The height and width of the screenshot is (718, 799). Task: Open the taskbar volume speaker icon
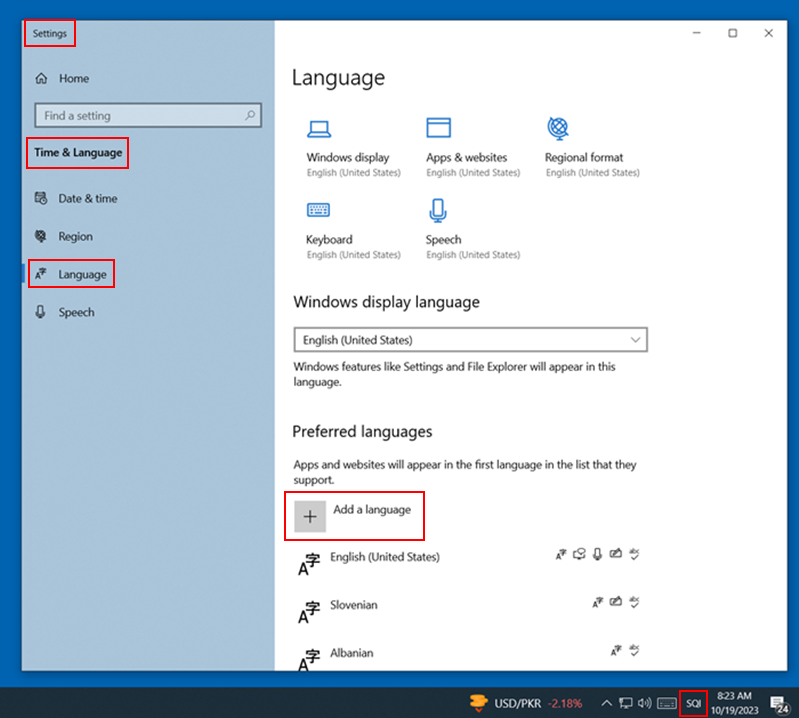[x=645, y=703]
